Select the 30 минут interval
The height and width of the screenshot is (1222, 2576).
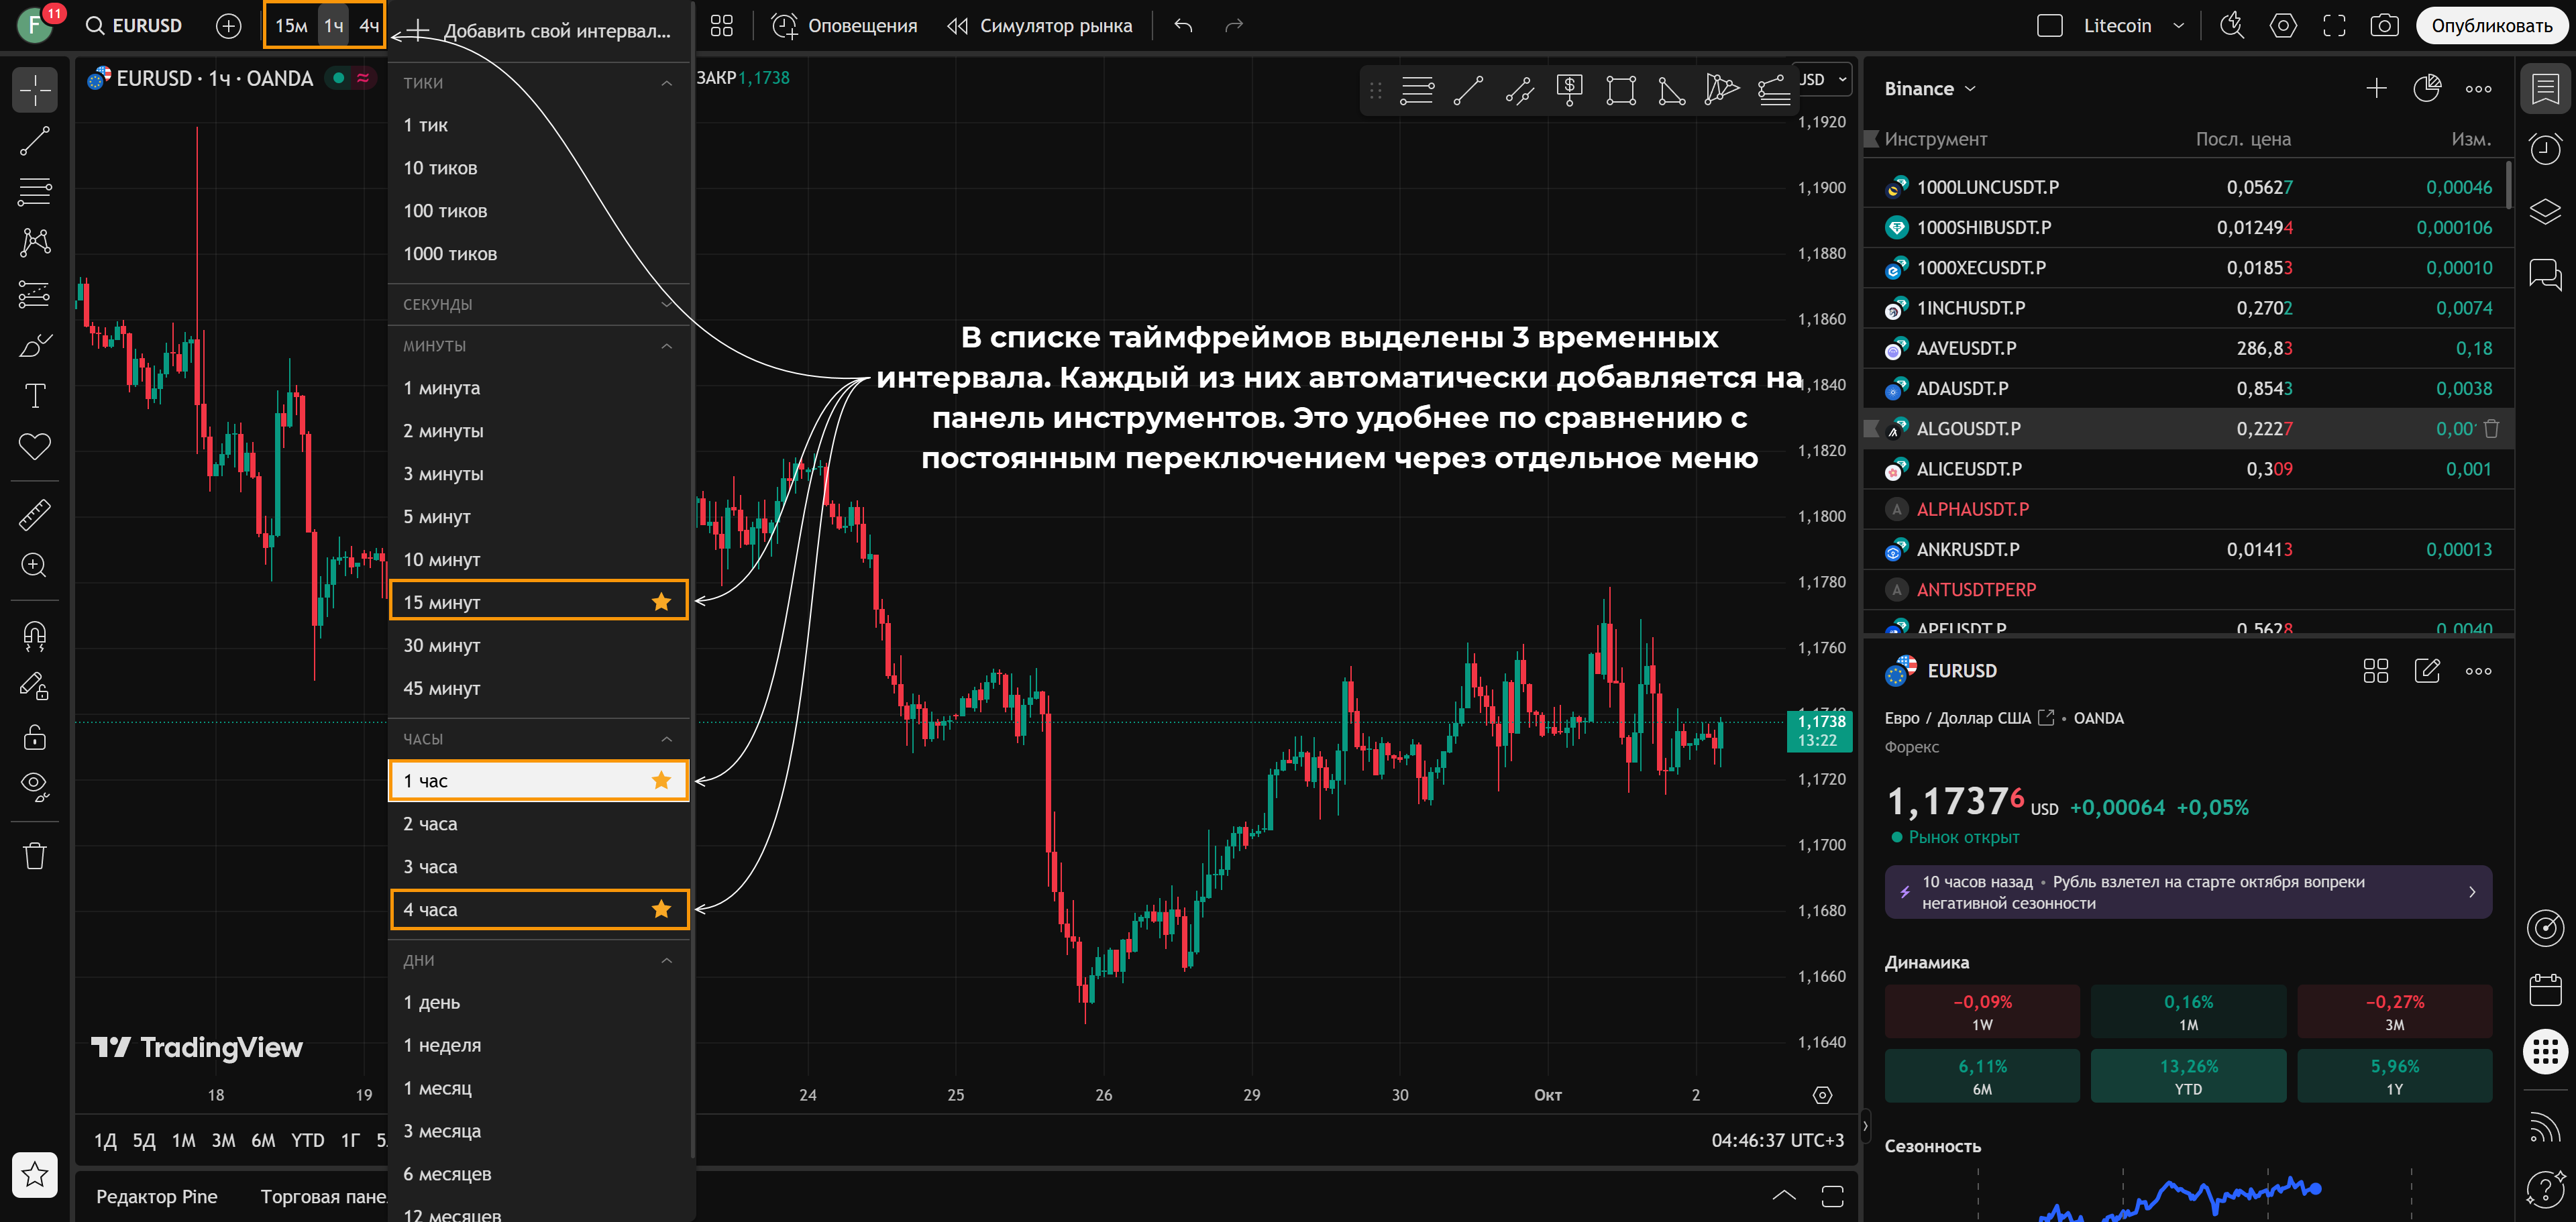point(442,645)
